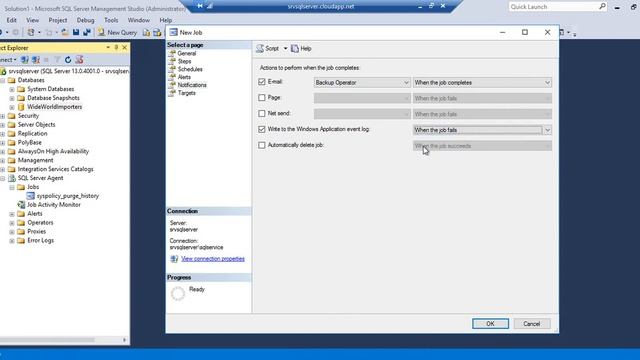The width and height of the screenshot is (640, 360).
Task: Click the Save icon in SSMS toolbar
Action: pos(76,32)
